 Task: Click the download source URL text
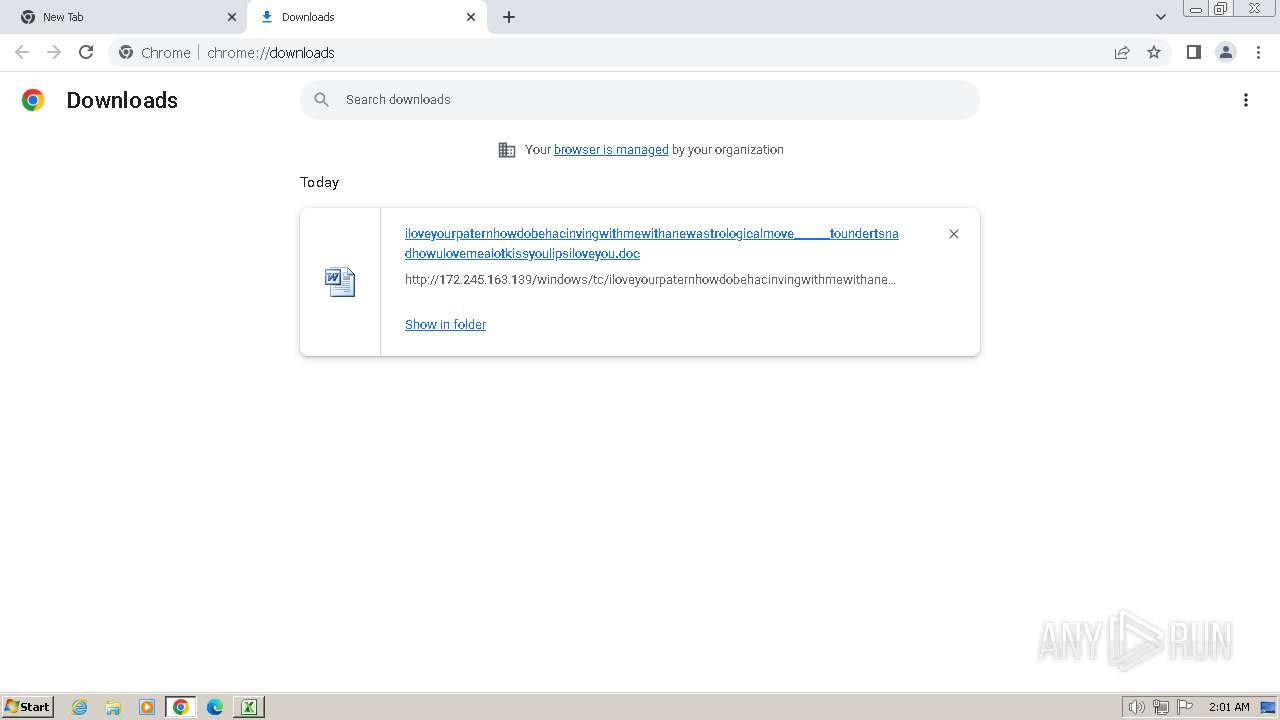coord(650,280)
